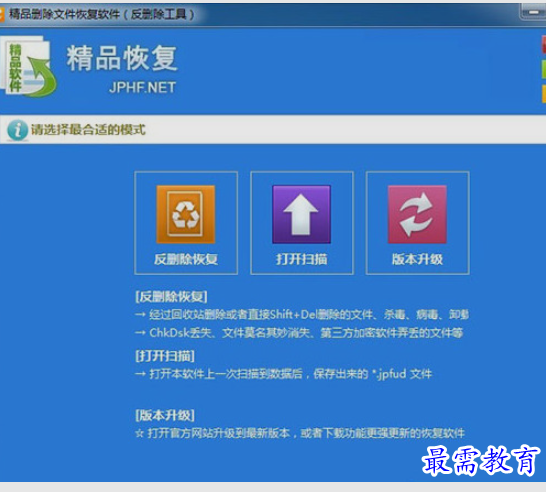Click the 请选择最合适的模式 hint text
The height and width of the screenshot is (492, 546).
tap(88, 130)
